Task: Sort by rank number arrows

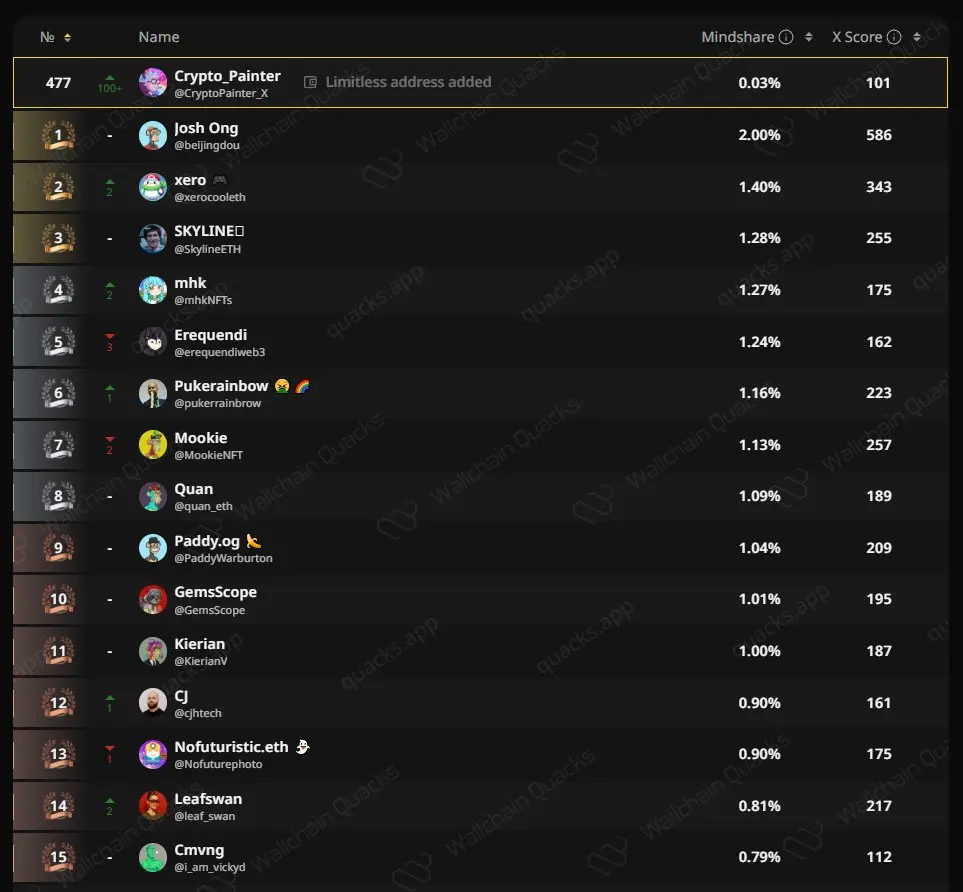Action: [x=68, y=38]
